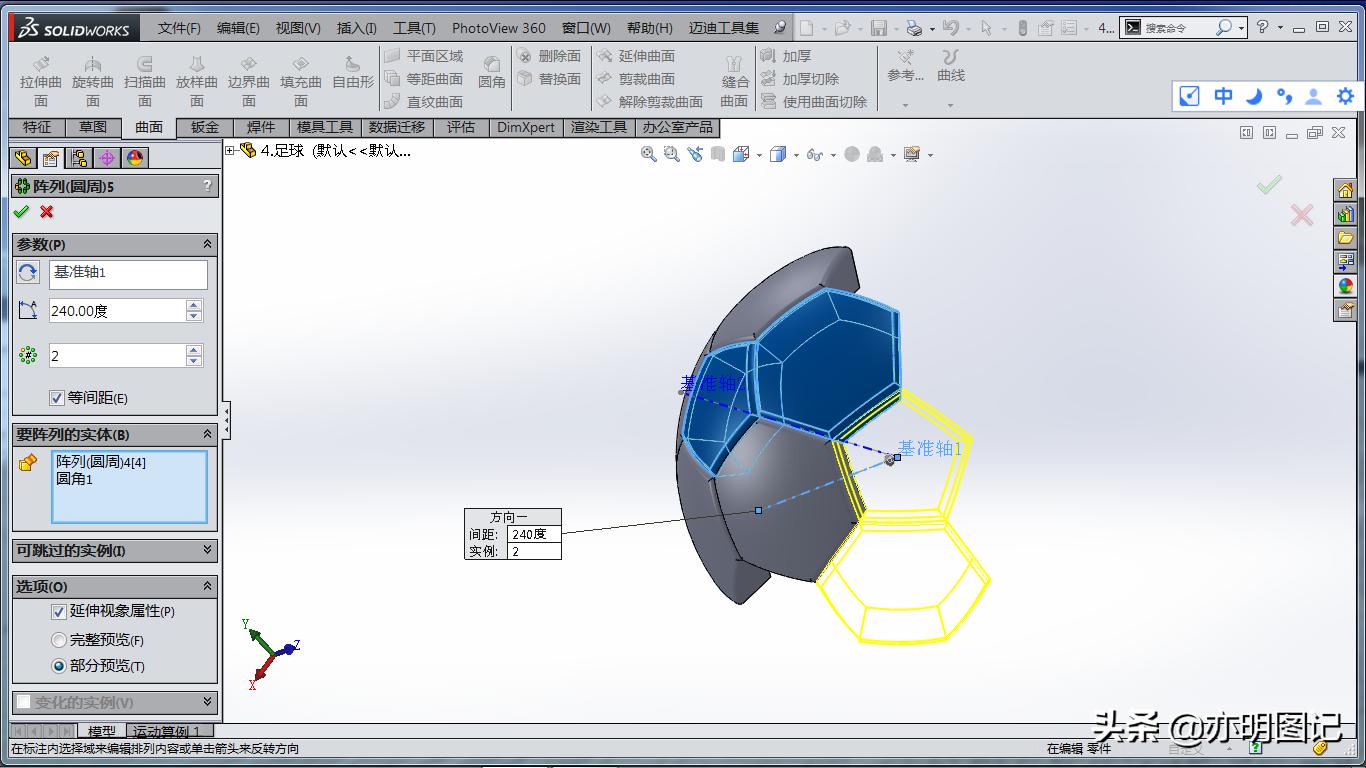1366x768 pixels.
Task: Confirm the pattern with green check mark
Action: [x=22, y=212]
